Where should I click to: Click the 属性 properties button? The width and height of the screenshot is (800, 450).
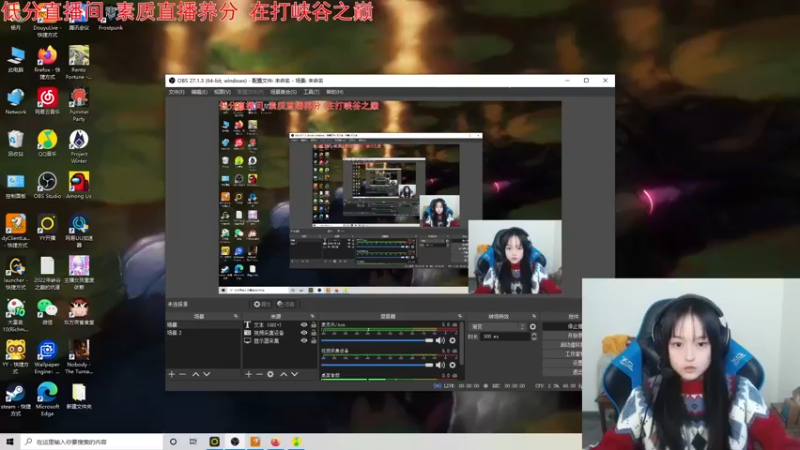point(262,304)
